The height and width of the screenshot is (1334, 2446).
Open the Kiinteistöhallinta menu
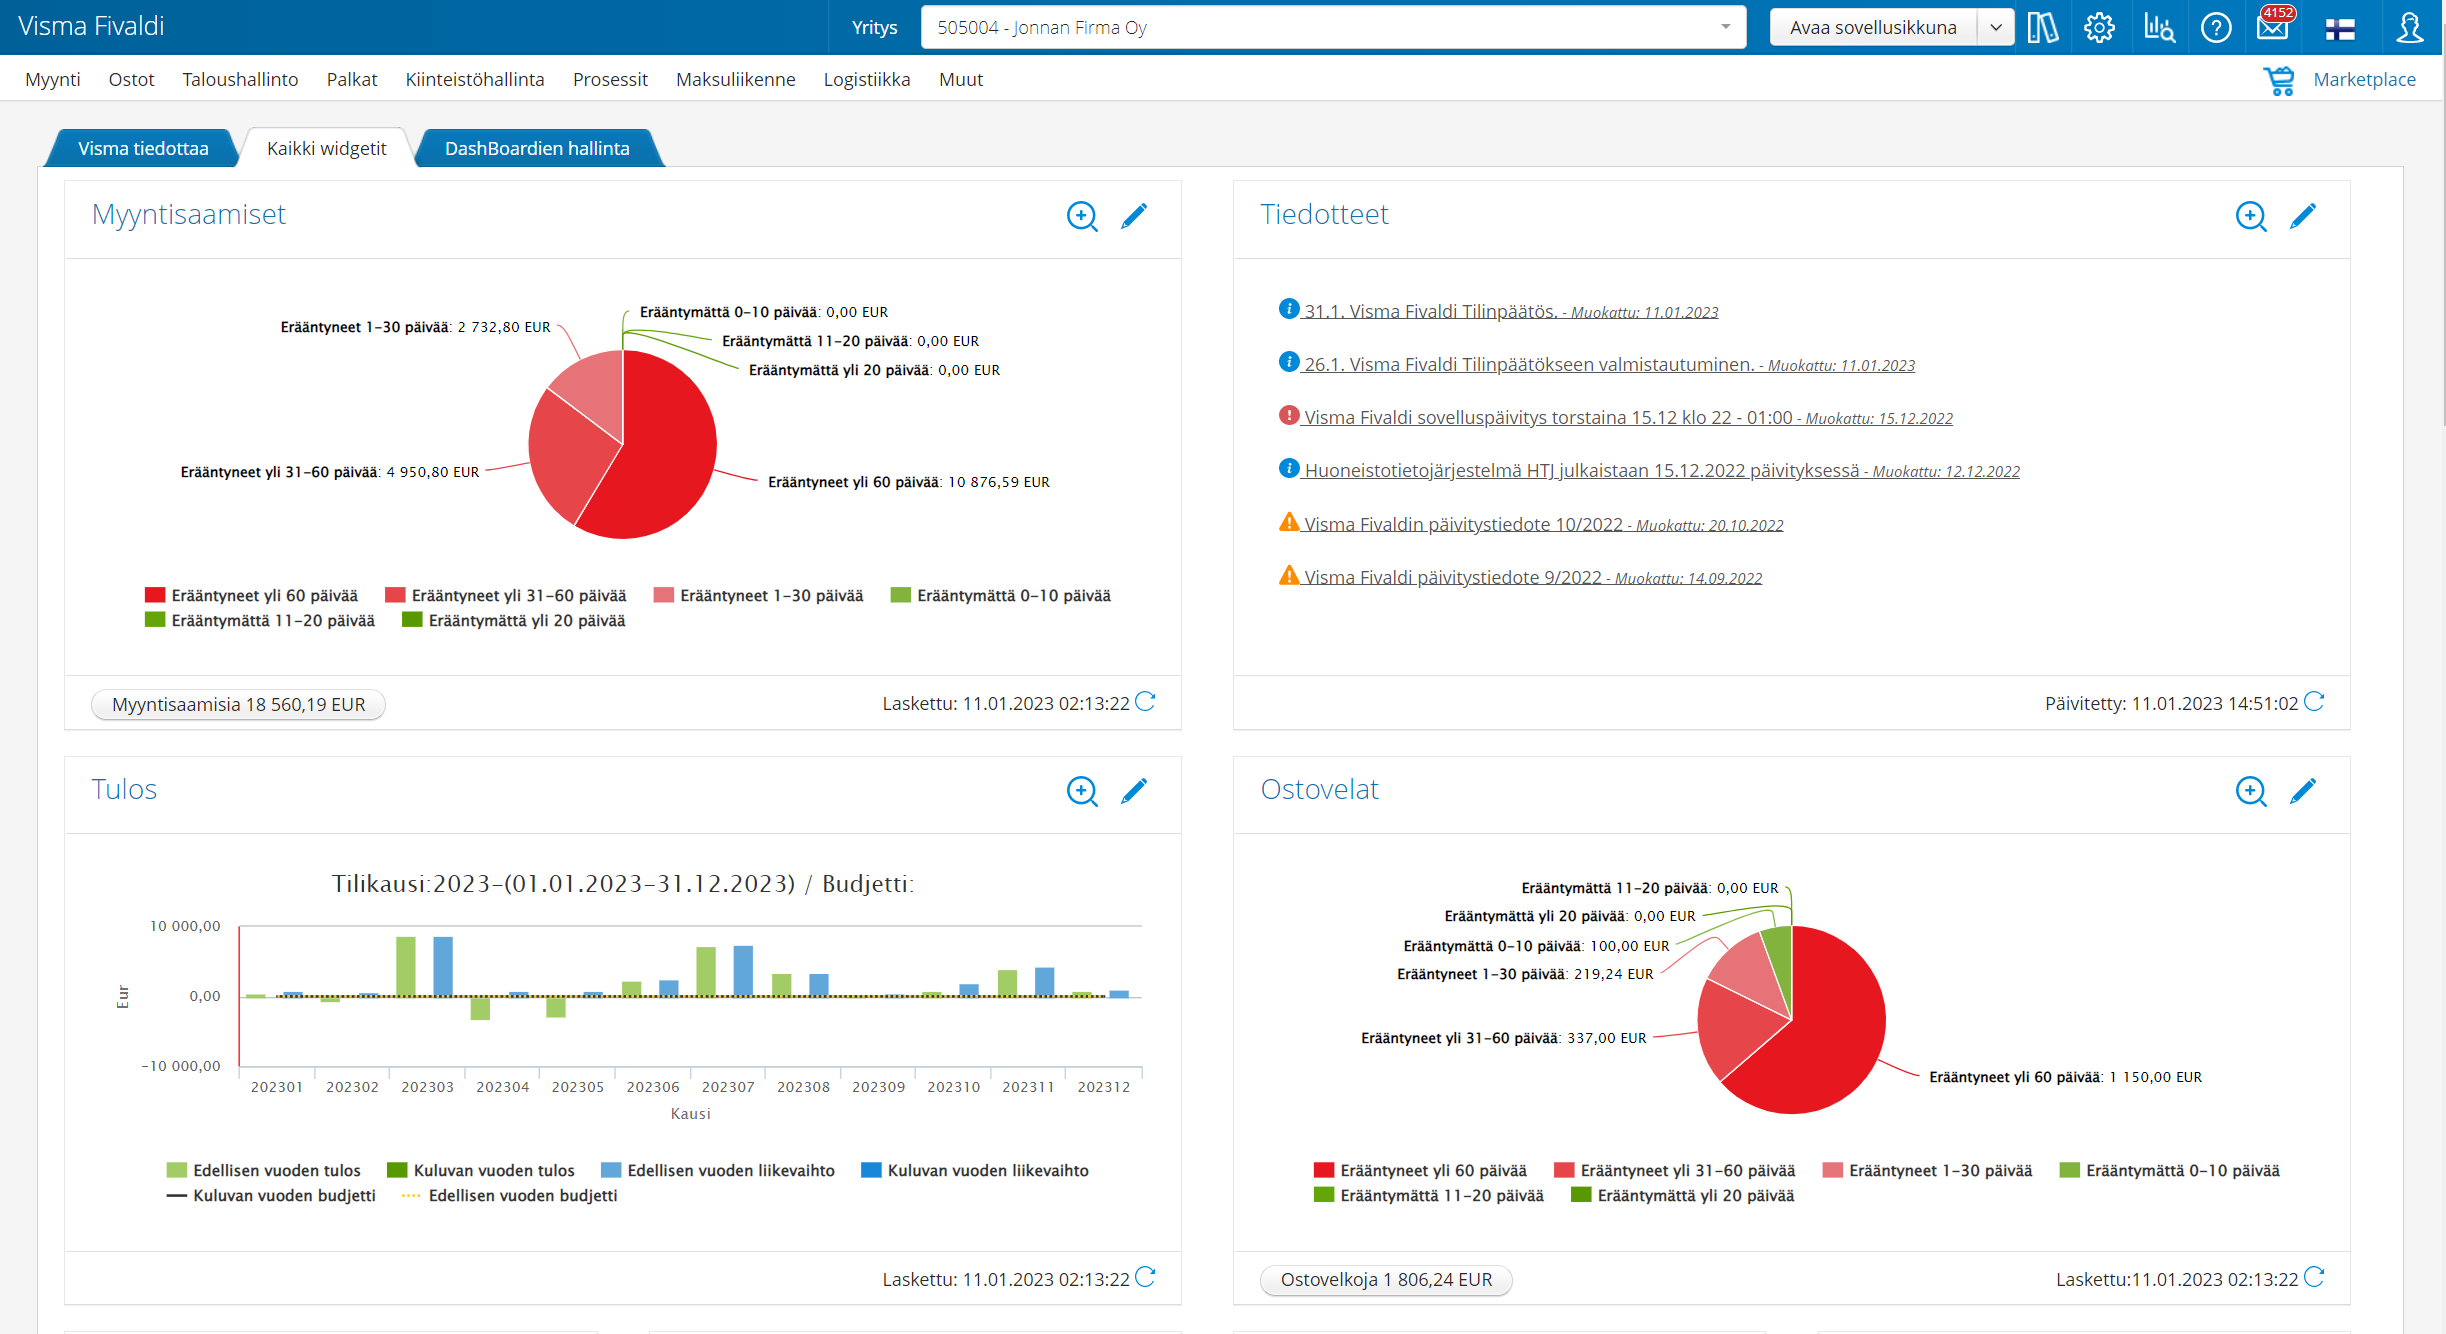pos(475,80)
